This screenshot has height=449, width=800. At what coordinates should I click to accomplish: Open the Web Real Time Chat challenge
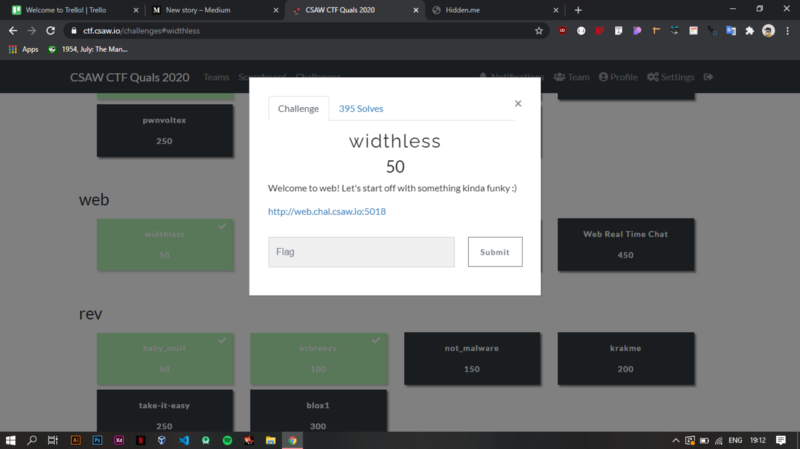click(x=626, y=244)
